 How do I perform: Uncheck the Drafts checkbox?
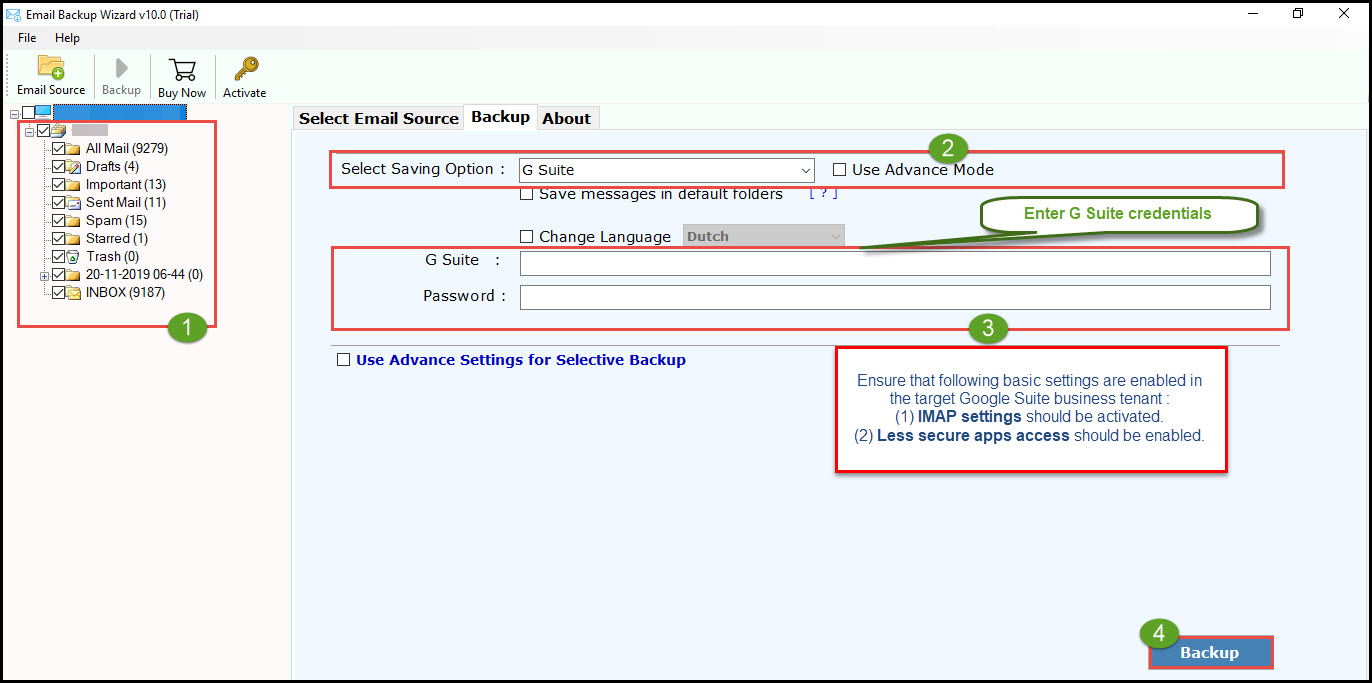click(x=59, y=167)
